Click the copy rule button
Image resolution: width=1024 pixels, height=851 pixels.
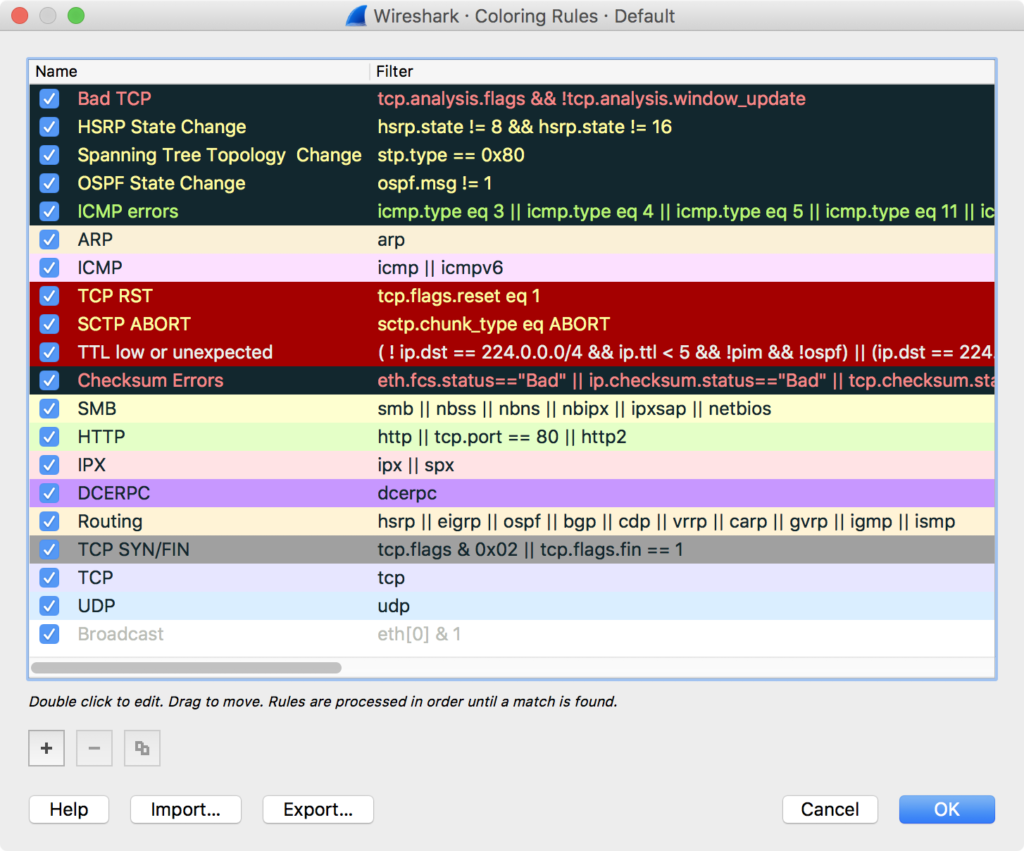click(142, 748)
